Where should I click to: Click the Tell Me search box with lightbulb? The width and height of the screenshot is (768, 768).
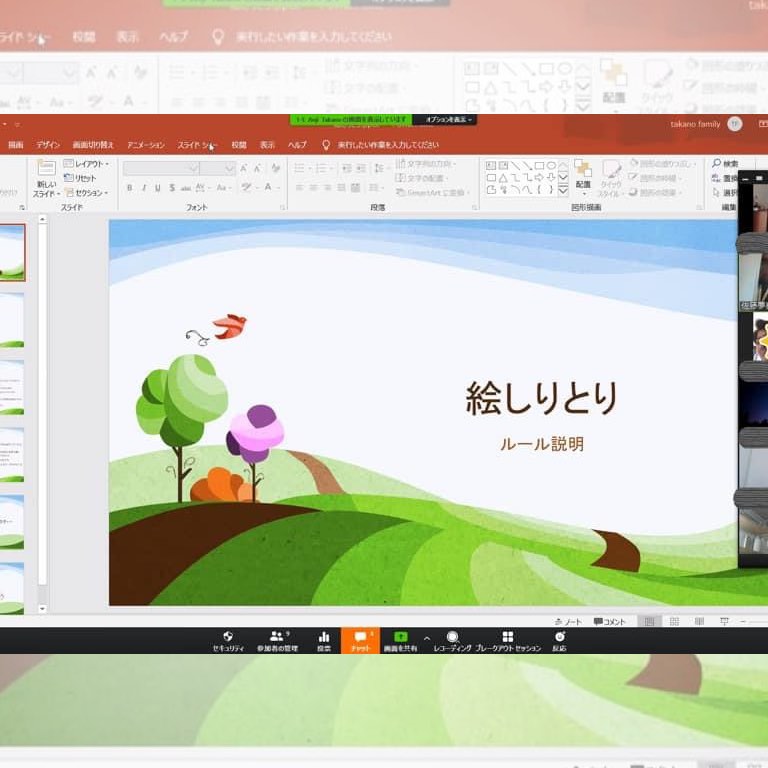point(381,145)
